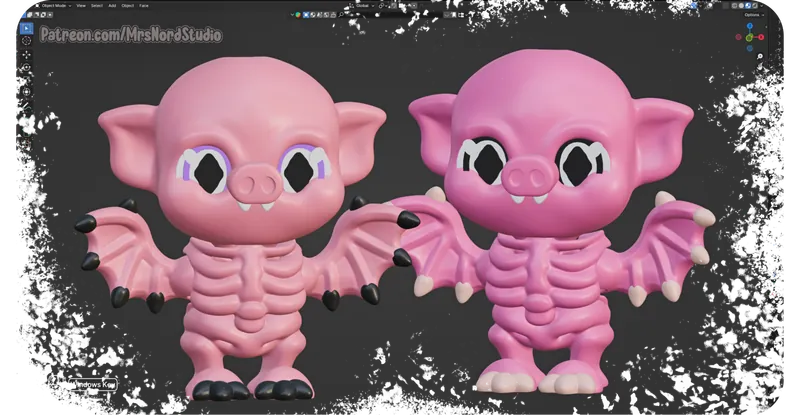Open the Object Mode dropdown
This screenshot has width=800, height=415.
coord(54,6)
